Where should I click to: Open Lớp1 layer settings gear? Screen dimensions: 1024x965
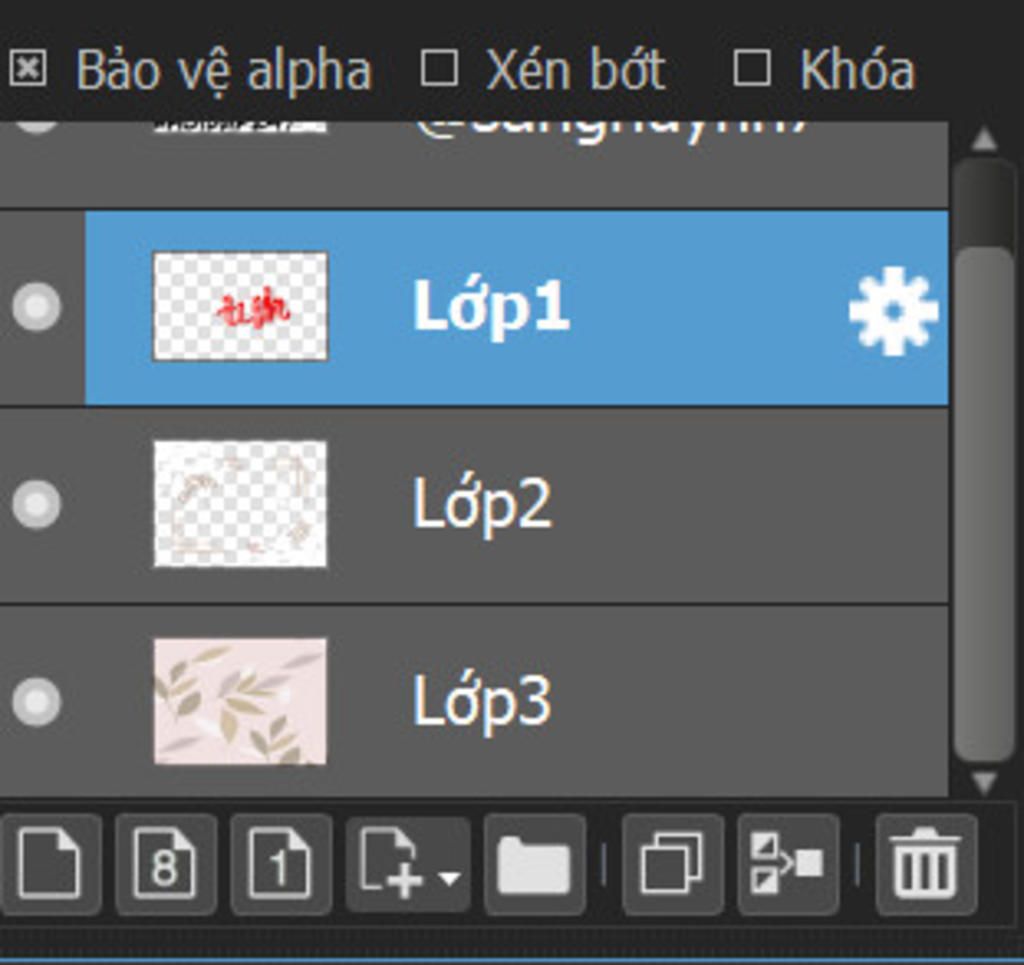(x=893, y=311)
